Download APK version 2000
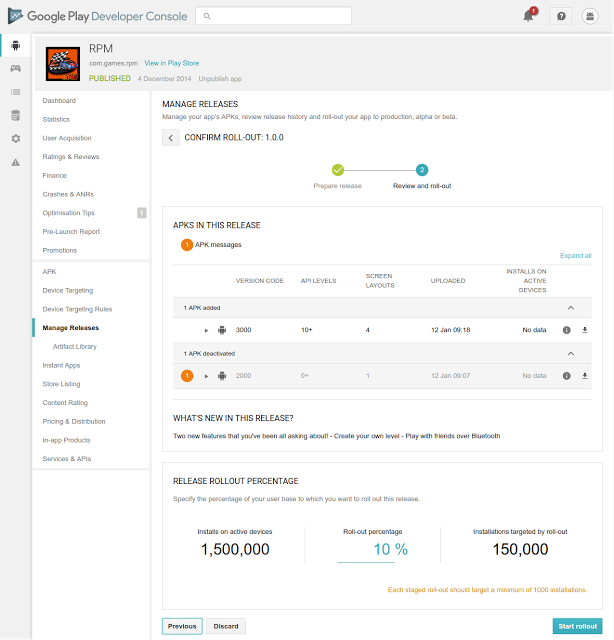Image resolution: width=614 pixels, height=640 pixels. (x=585, y=376)
